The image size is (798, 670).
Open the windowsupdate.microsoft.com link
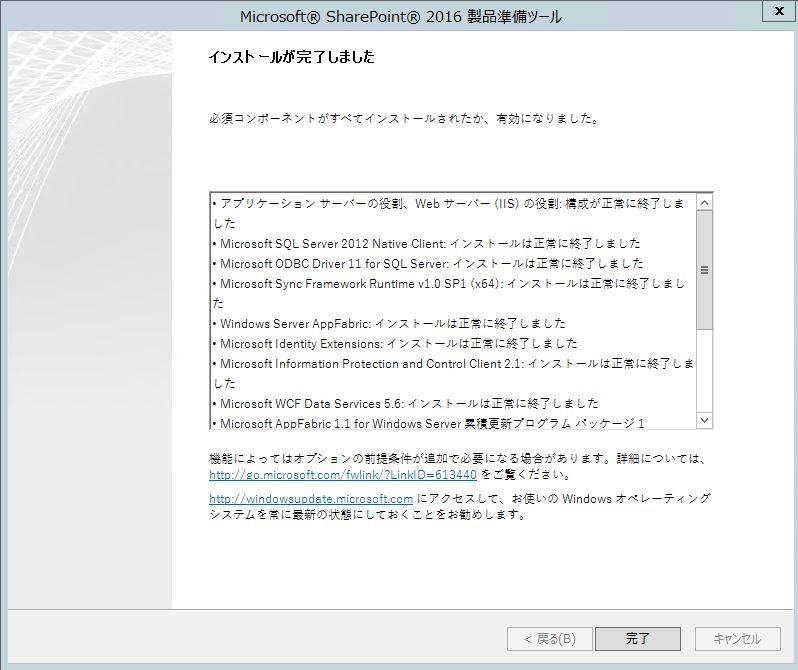click(x=311, y=499)
